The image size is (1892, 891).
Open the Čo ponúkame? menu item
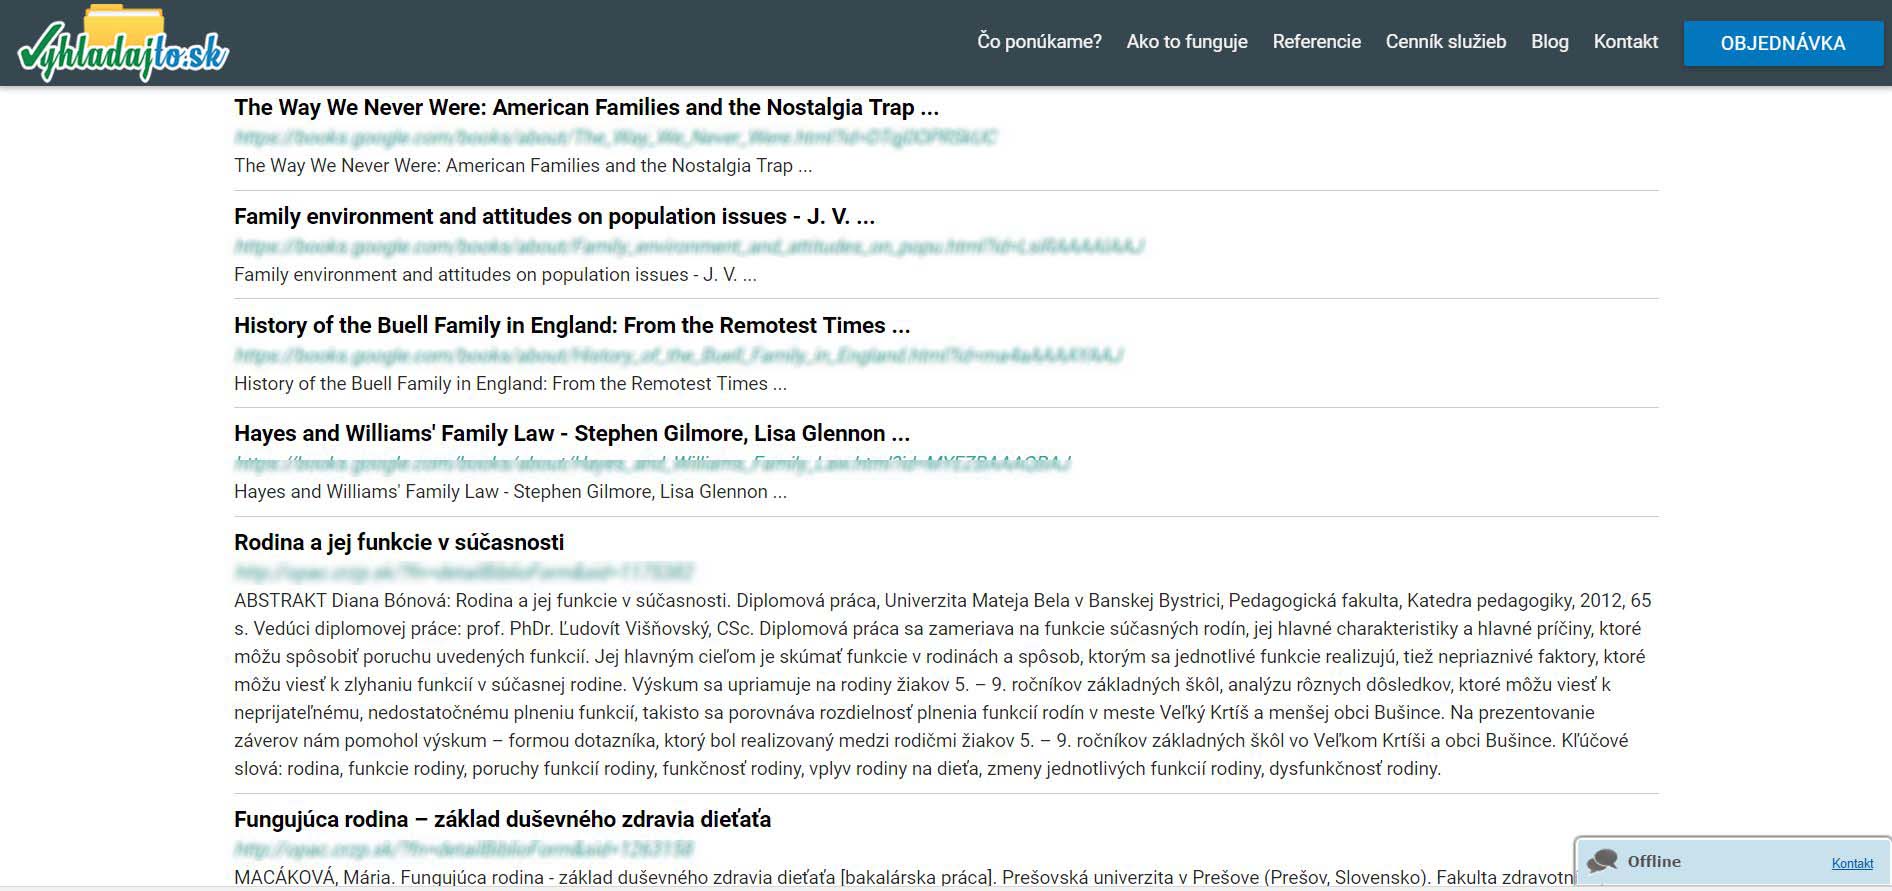coord(1039,42)
